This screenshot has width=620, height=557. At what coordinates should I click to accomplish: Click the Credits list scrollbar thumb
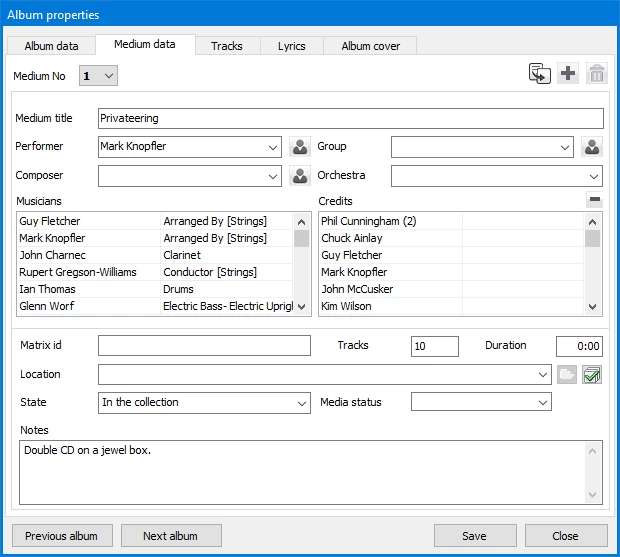(x=592, y=238)
